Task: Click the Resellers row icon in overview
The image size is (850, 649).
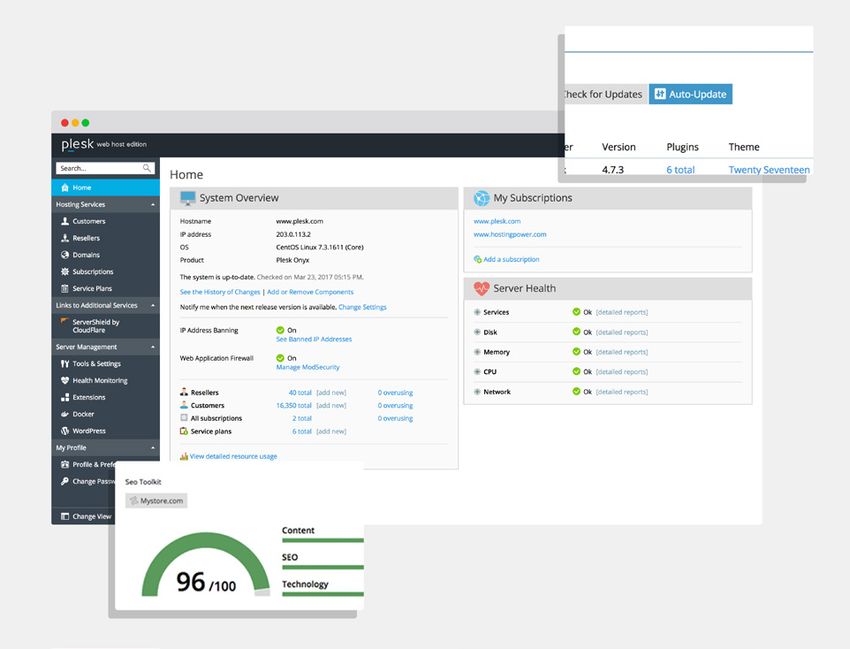Action: [x=184, y=392]
